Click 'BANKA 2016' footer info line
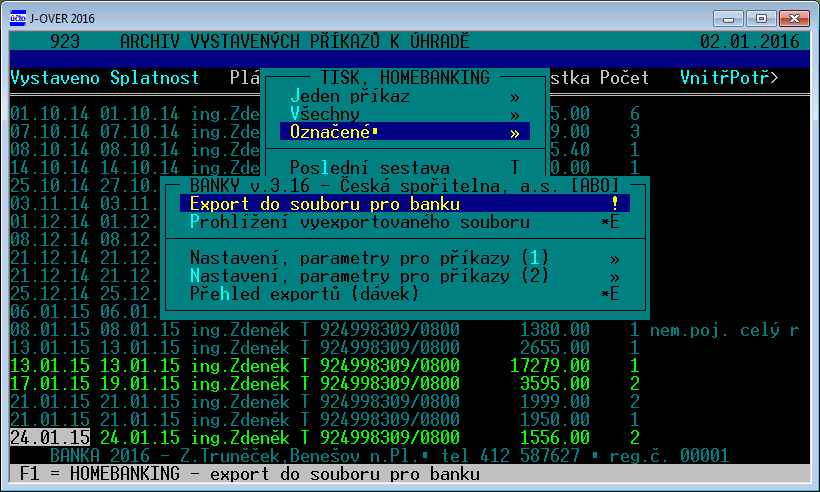 [x=390, y=455]
